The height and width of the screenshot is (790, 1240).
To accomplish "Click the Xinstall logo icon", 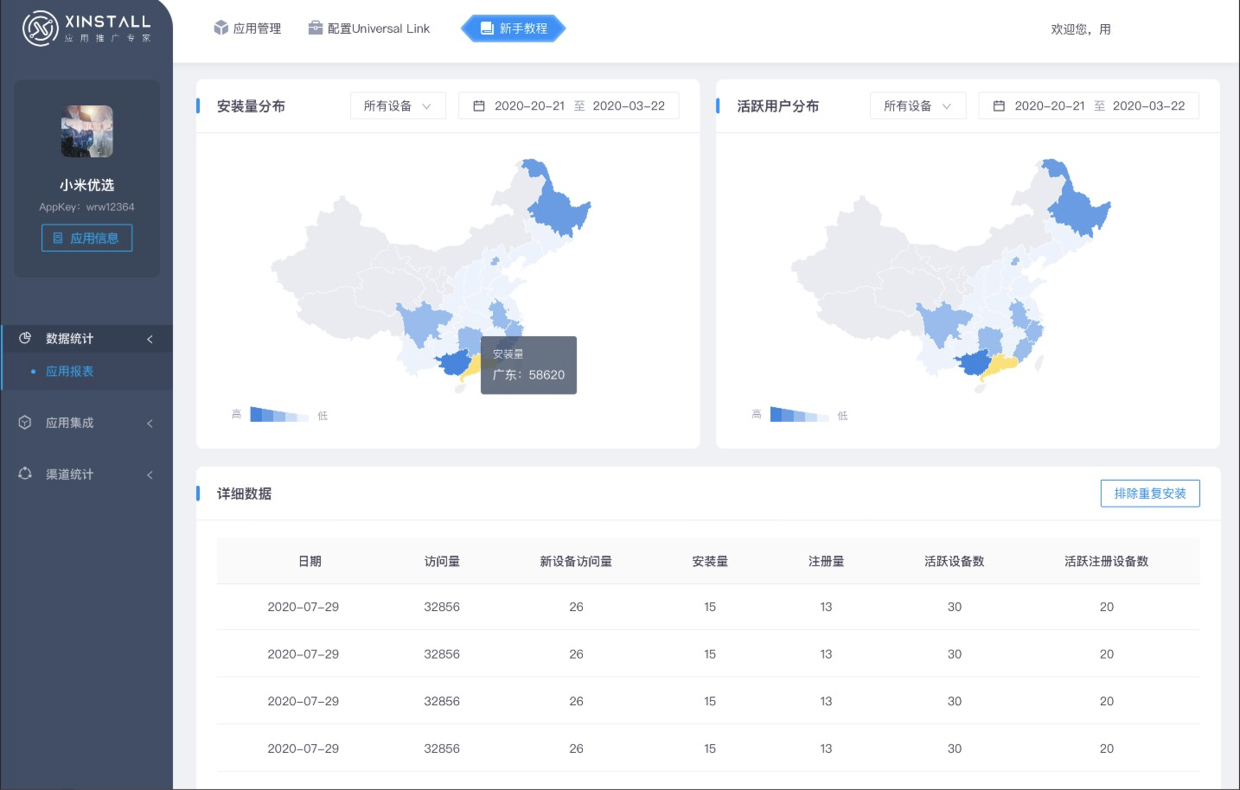I will 41,29.
